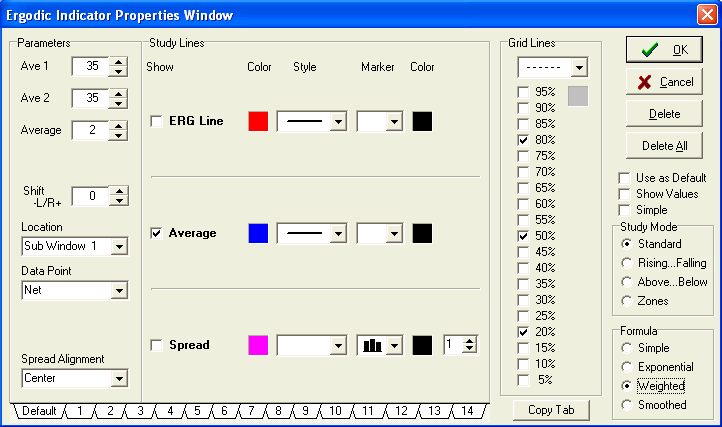
Task: Pick the red ERG Line color swatch
Action: tap(257, 121)
